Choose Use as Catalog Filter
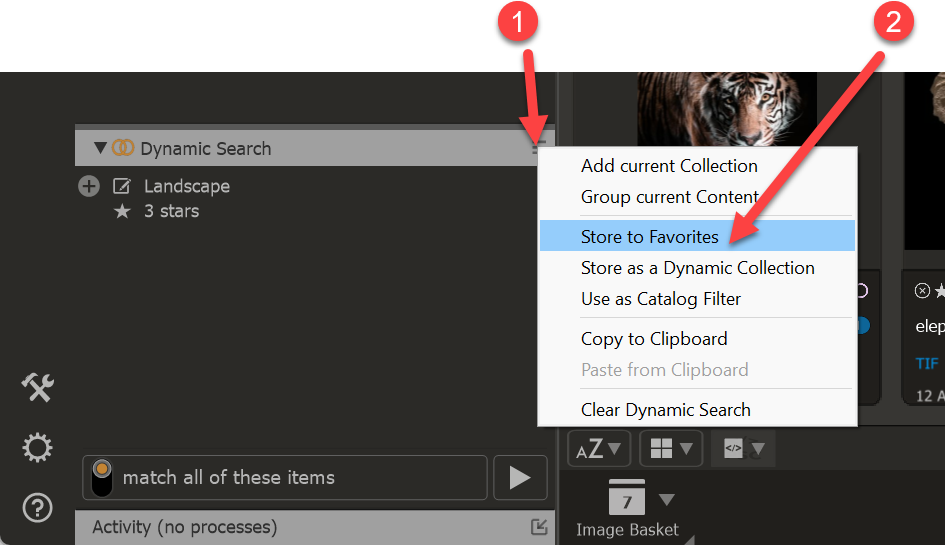 [697, 299]
